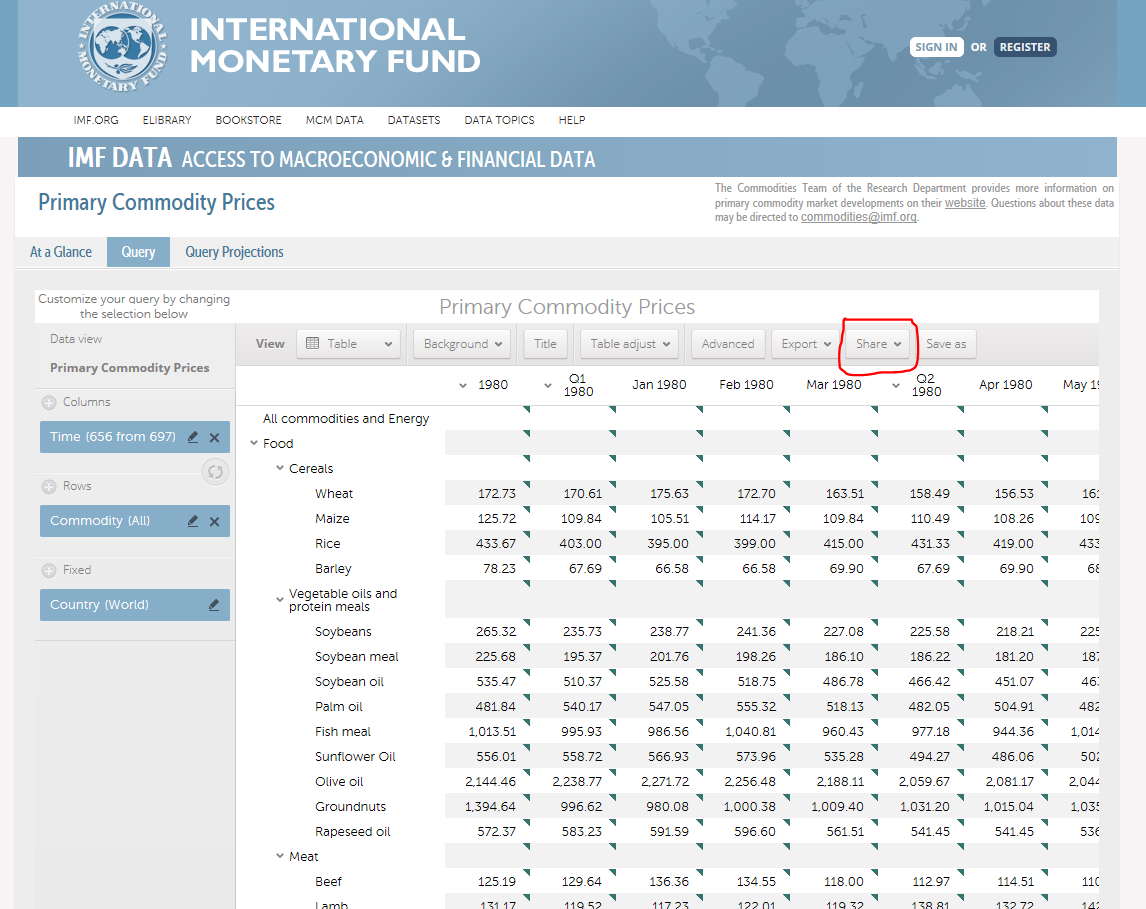This screenshot has height=909, width=1146.
Task: Click the Apr 1980 column header
Action: point(1006,385)
